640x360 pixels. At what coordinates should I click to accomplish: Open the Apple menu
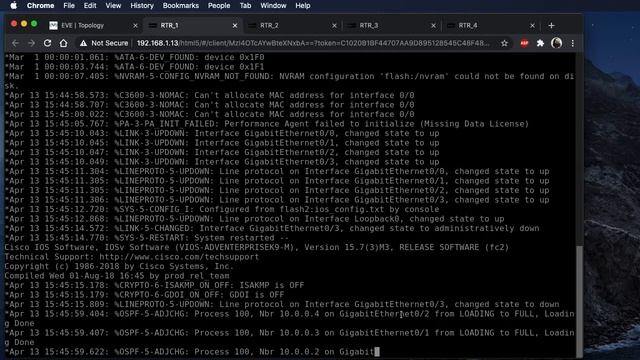coord(13,6)
